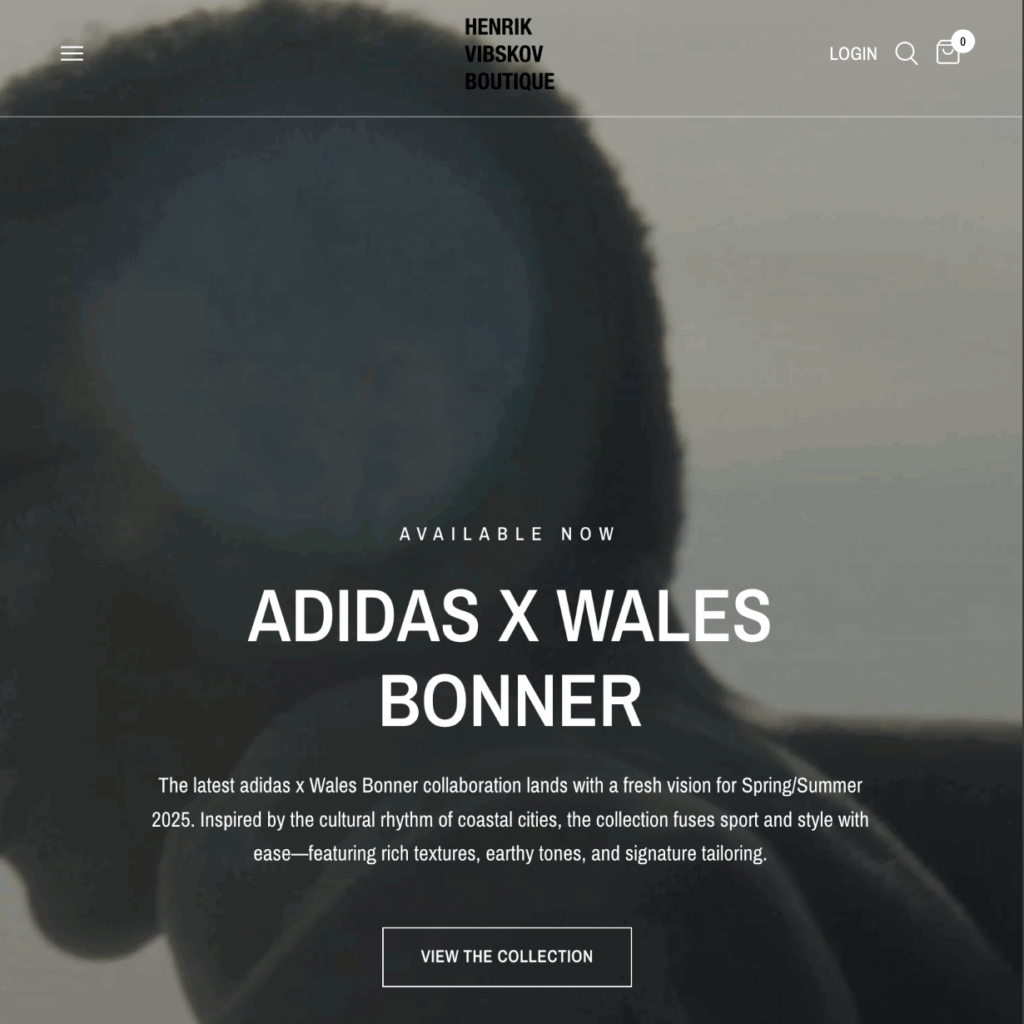
Task: Click the word BONNER in the headline
Action: (510, 701)
